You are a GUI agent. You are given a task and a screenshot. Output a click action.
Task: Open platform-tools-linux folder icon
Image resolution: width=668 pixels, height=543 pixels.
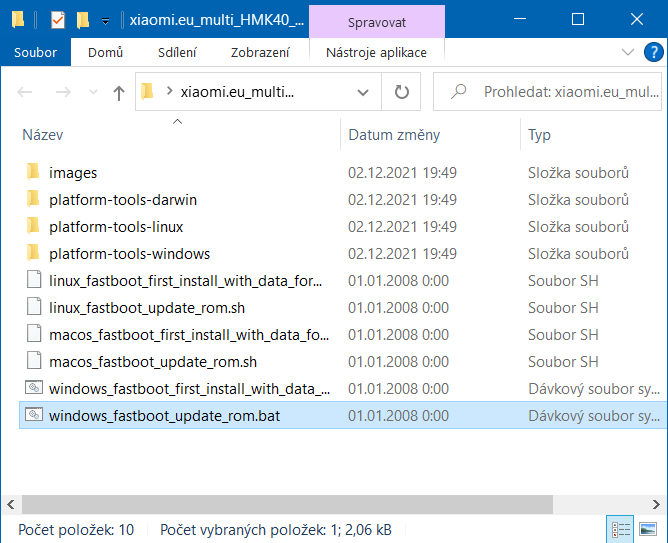click(33, 226)
